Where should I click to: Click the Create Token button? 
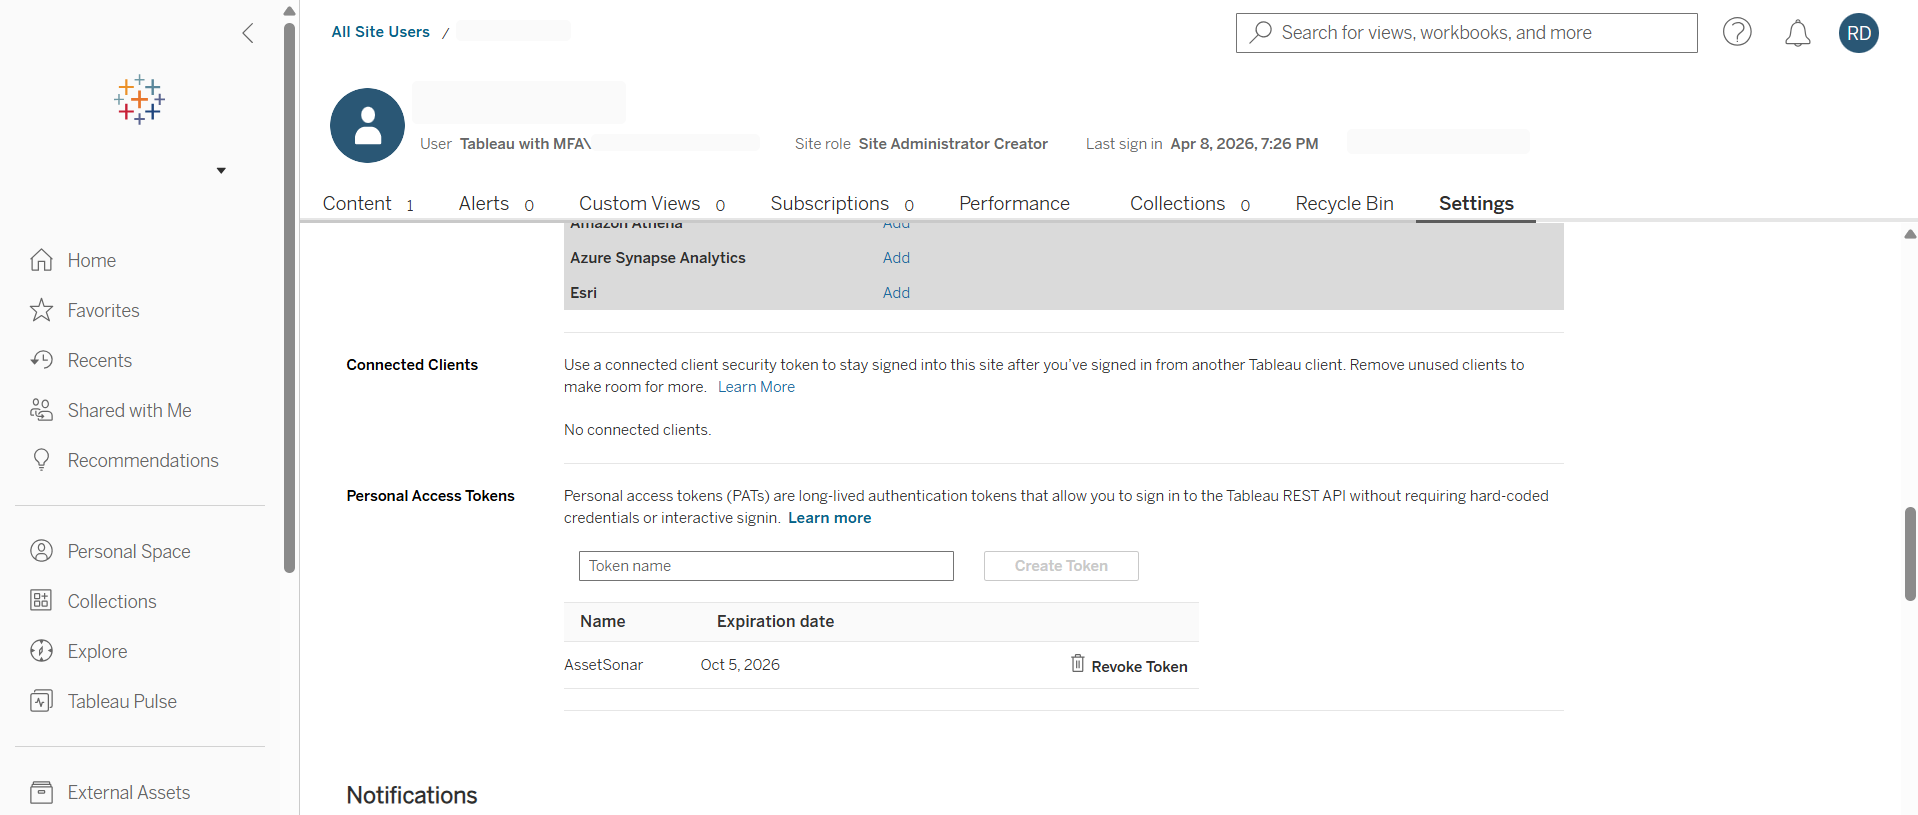click(x=1061, y=566)
